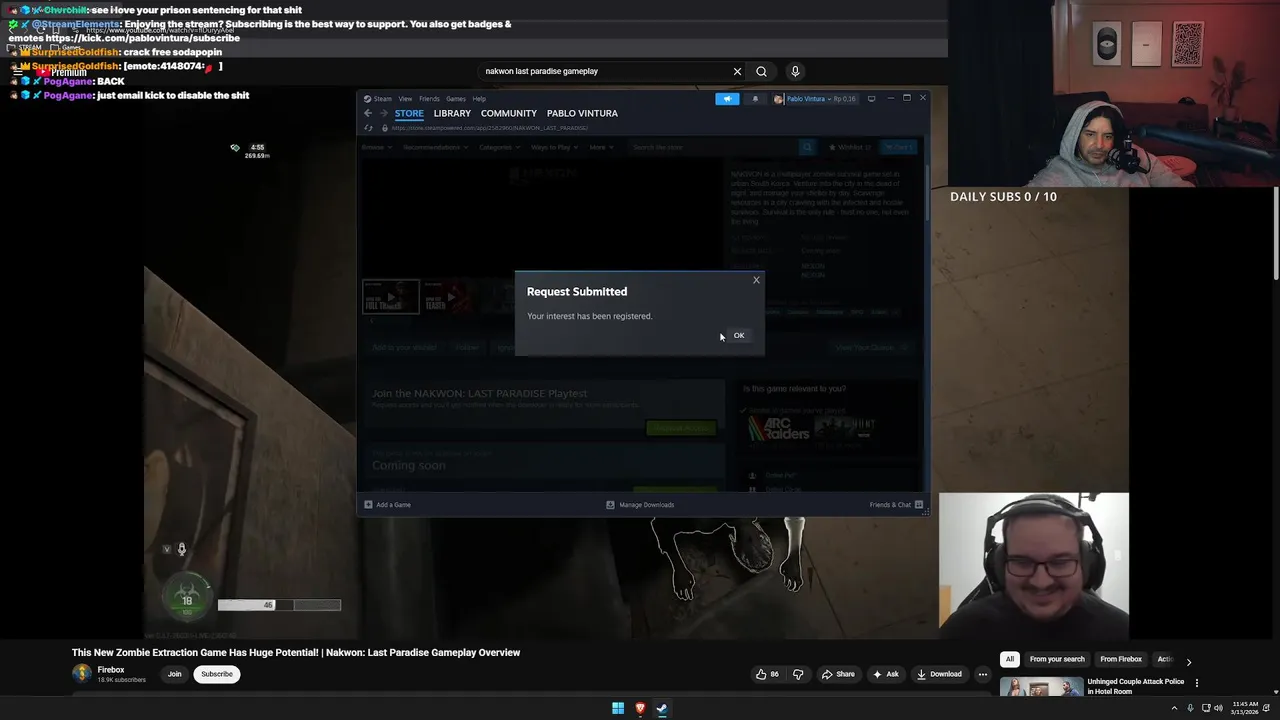This screenshot has width=1280, height=720.
Task: Click the Steam store URL address
Action: [x=490, y=128]
